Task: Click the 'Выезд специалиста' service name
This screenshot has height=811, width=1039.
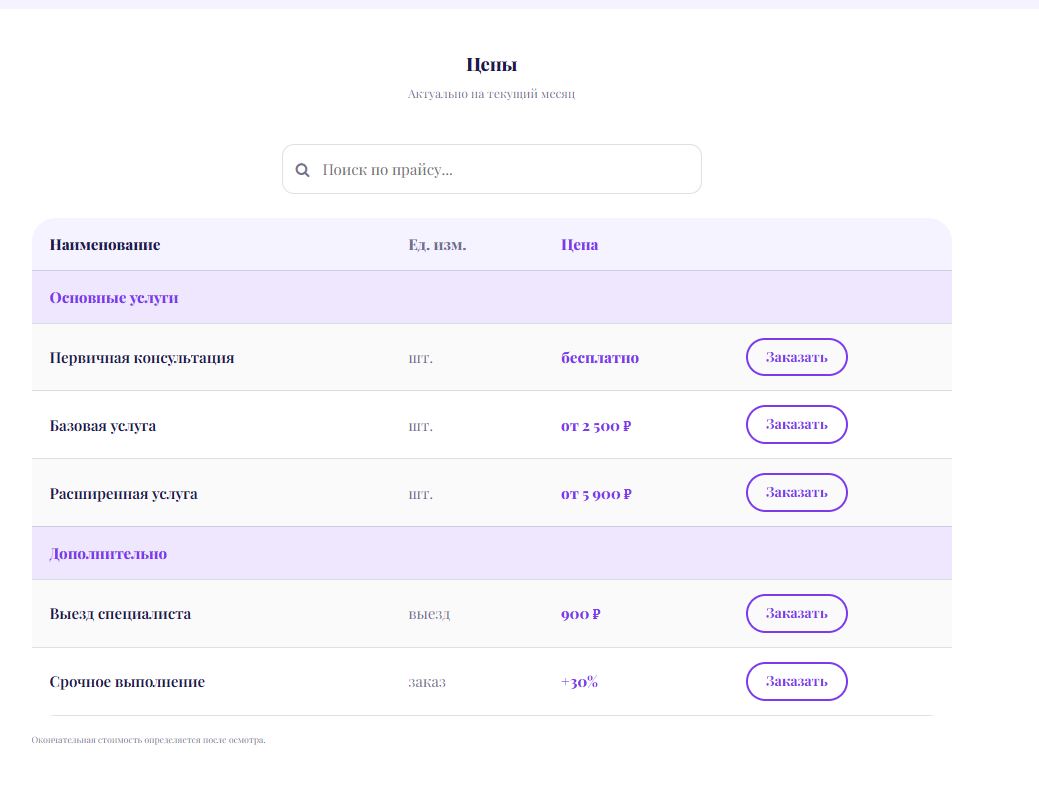Action: (120, 614)
